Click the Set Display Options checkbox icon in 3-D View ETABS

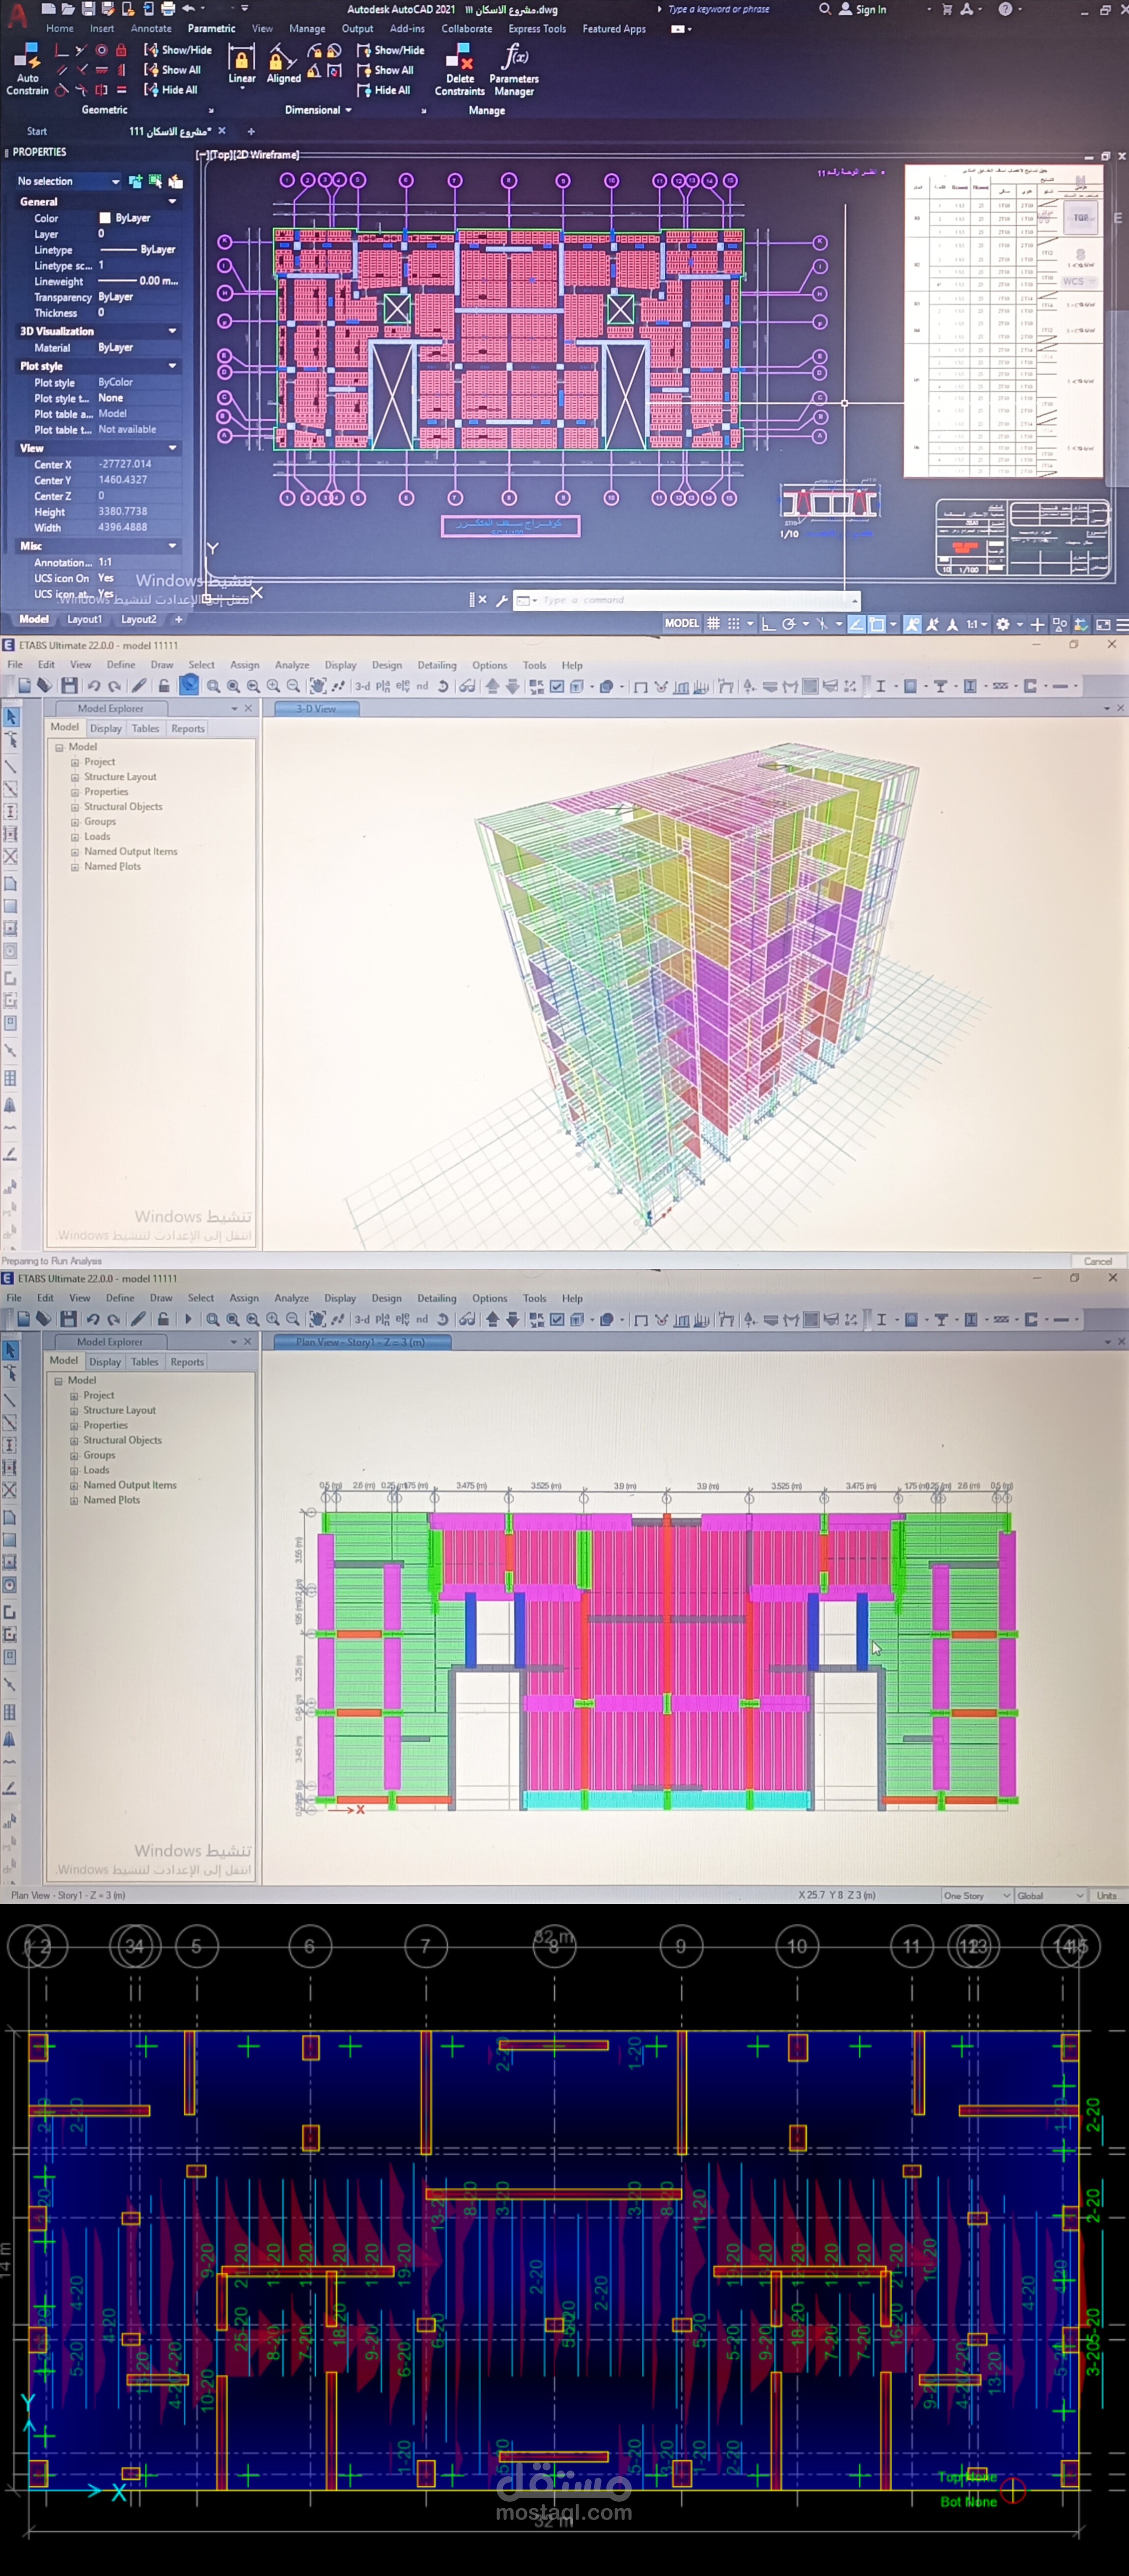pyautogui.click(x=557, y=686)
